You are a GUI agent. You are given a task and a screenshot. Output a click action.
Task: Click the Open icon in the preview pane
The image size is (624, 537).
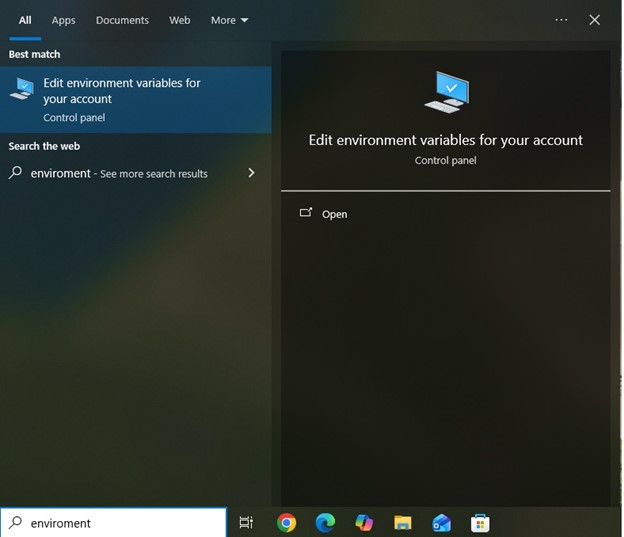click(x=306, y=213)
